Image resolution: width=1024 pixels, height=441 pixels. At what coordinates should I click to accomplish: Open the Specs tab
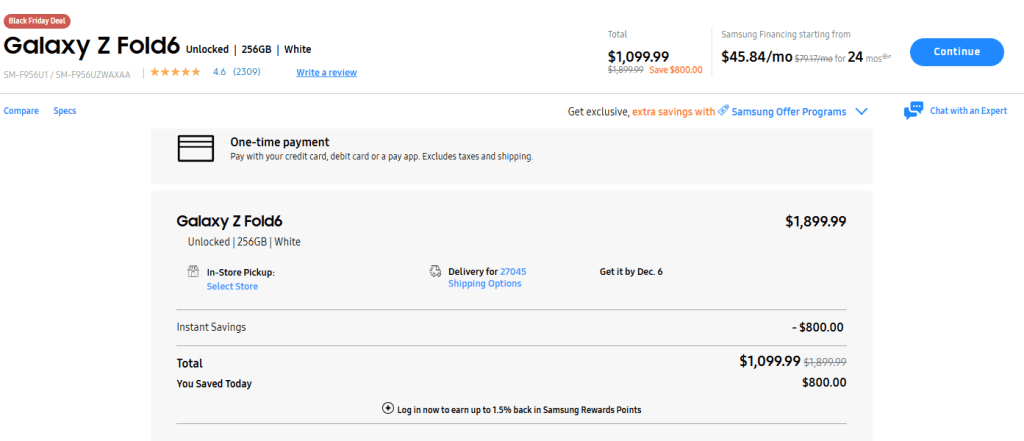coord(65,111)
